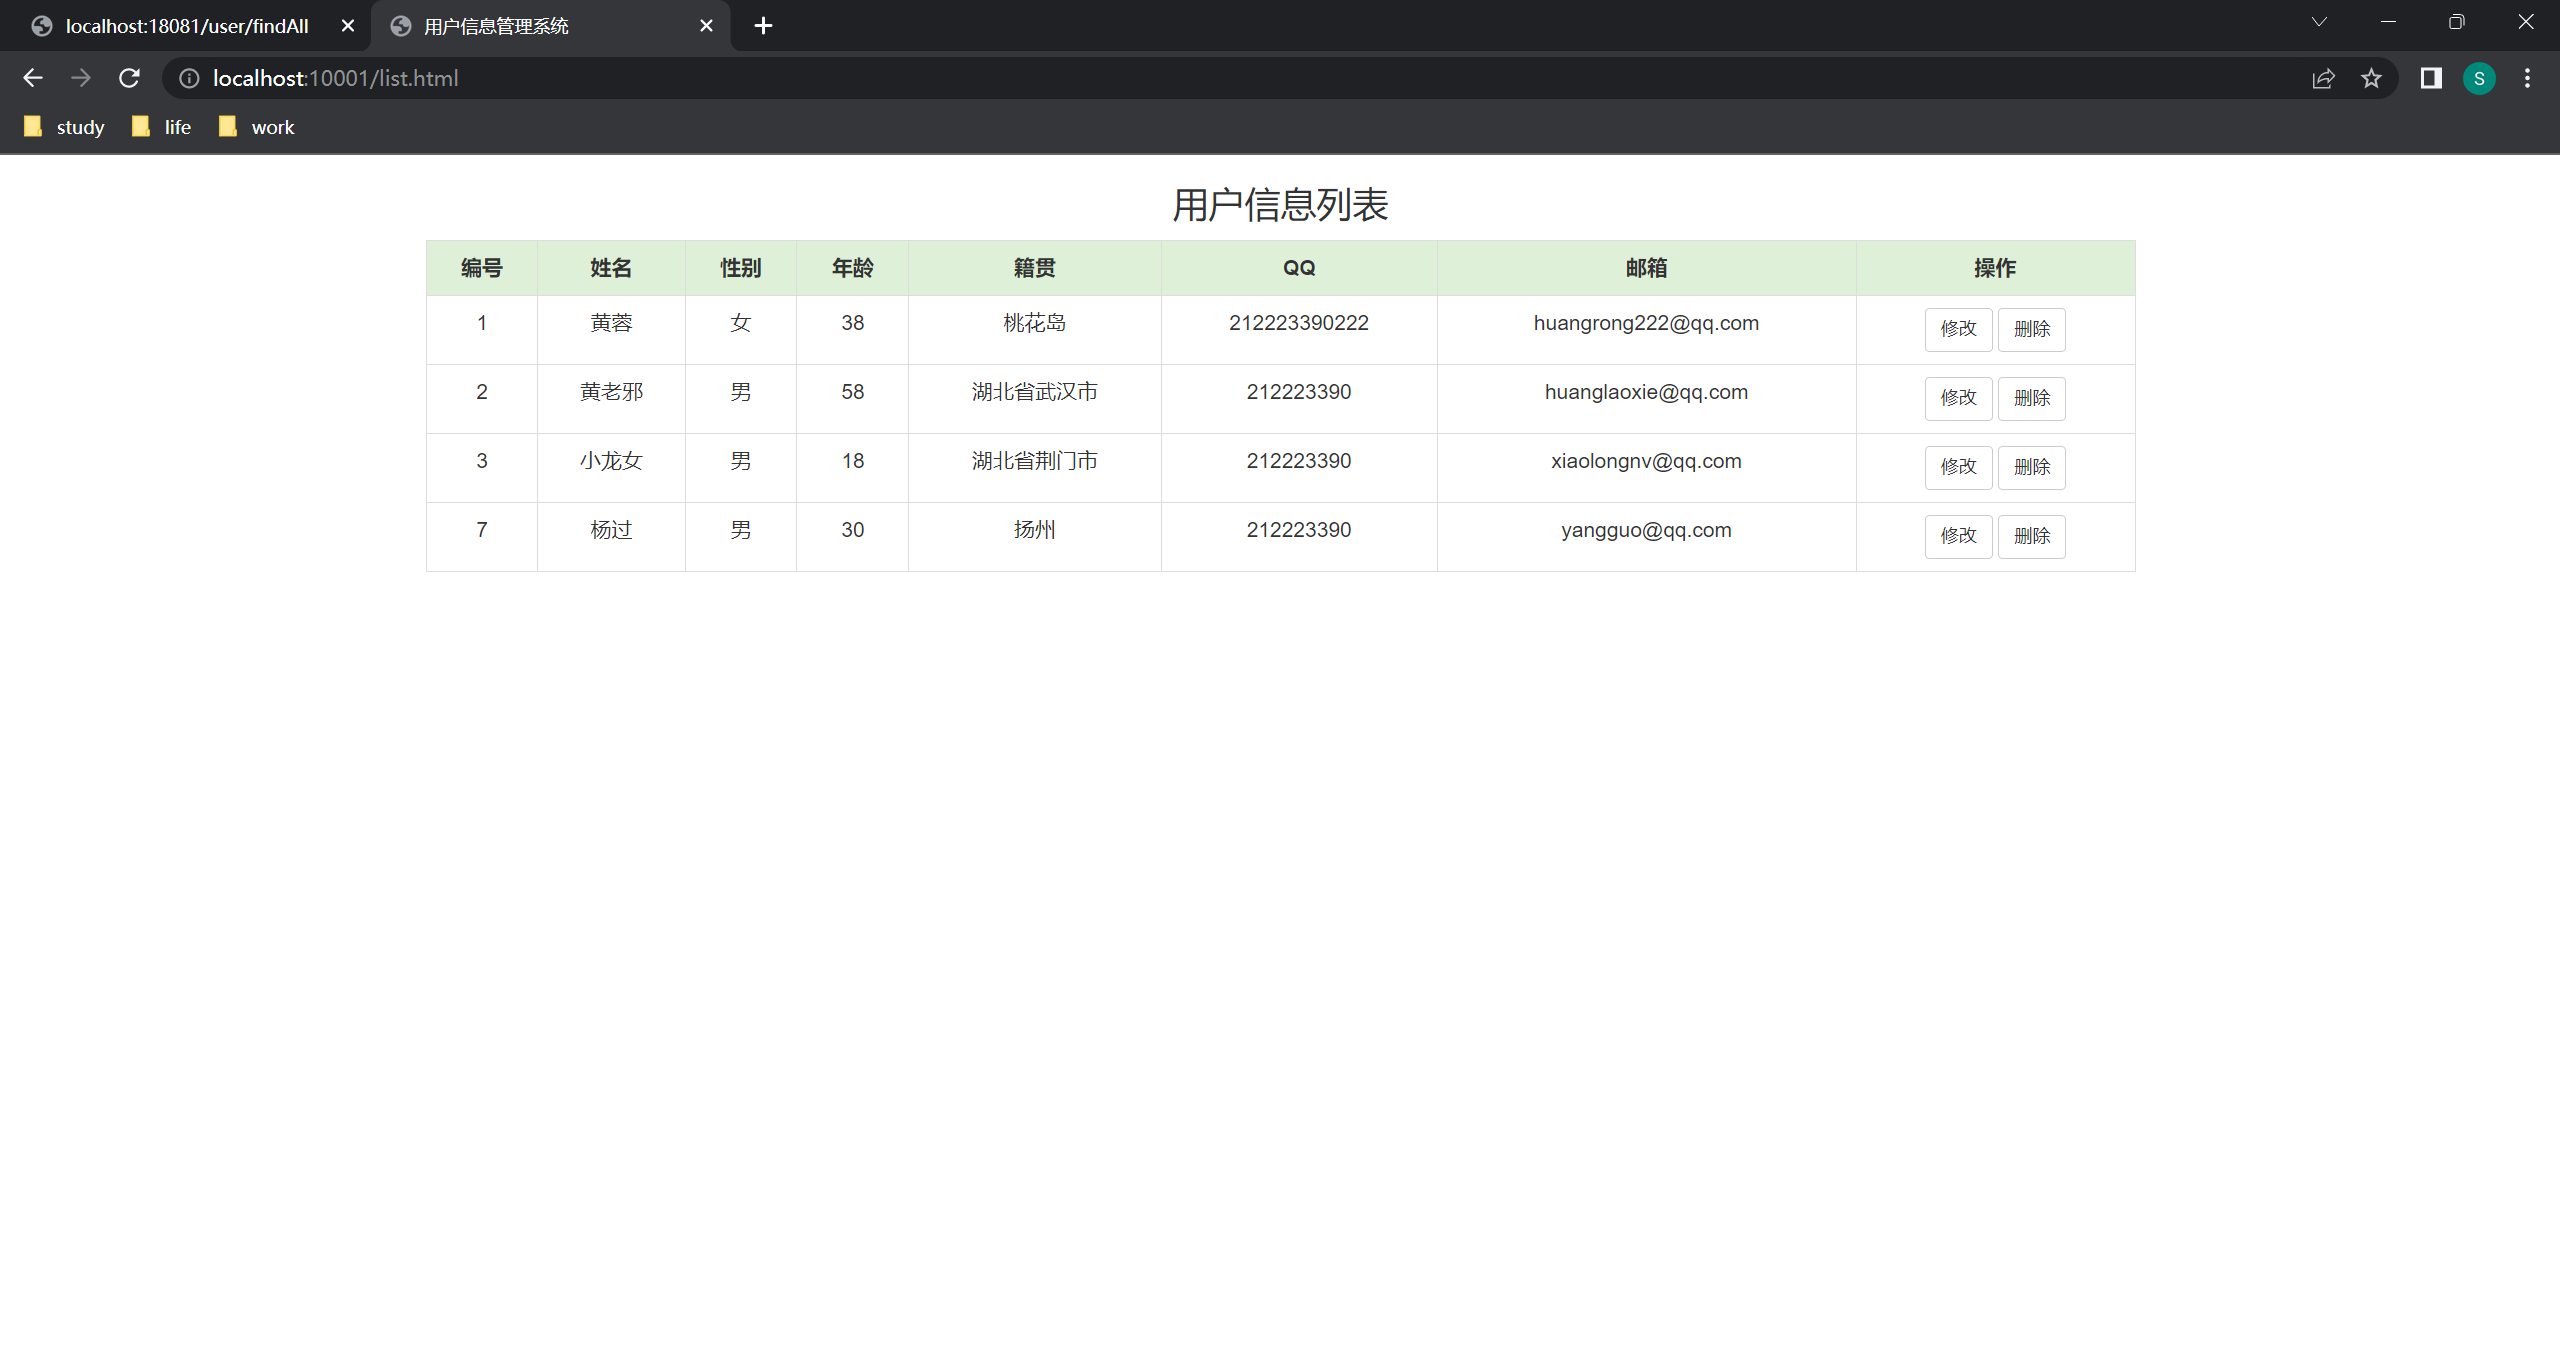Click age value 58
Screen dimensions: 2560x1371
tap(852, 392)
